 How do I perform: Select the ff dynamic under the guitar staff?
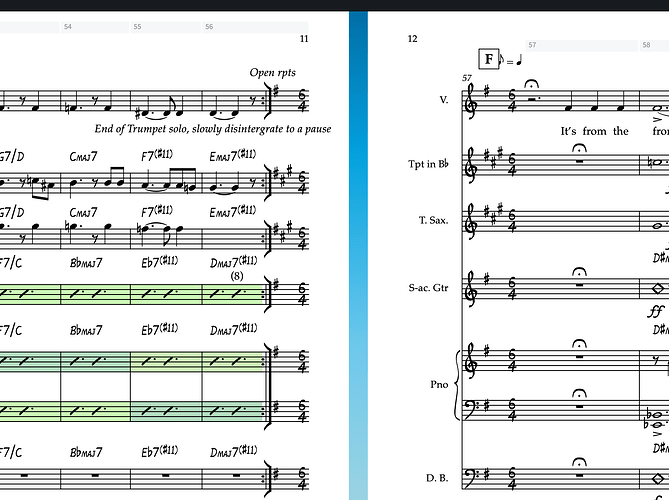pos(655,312)
